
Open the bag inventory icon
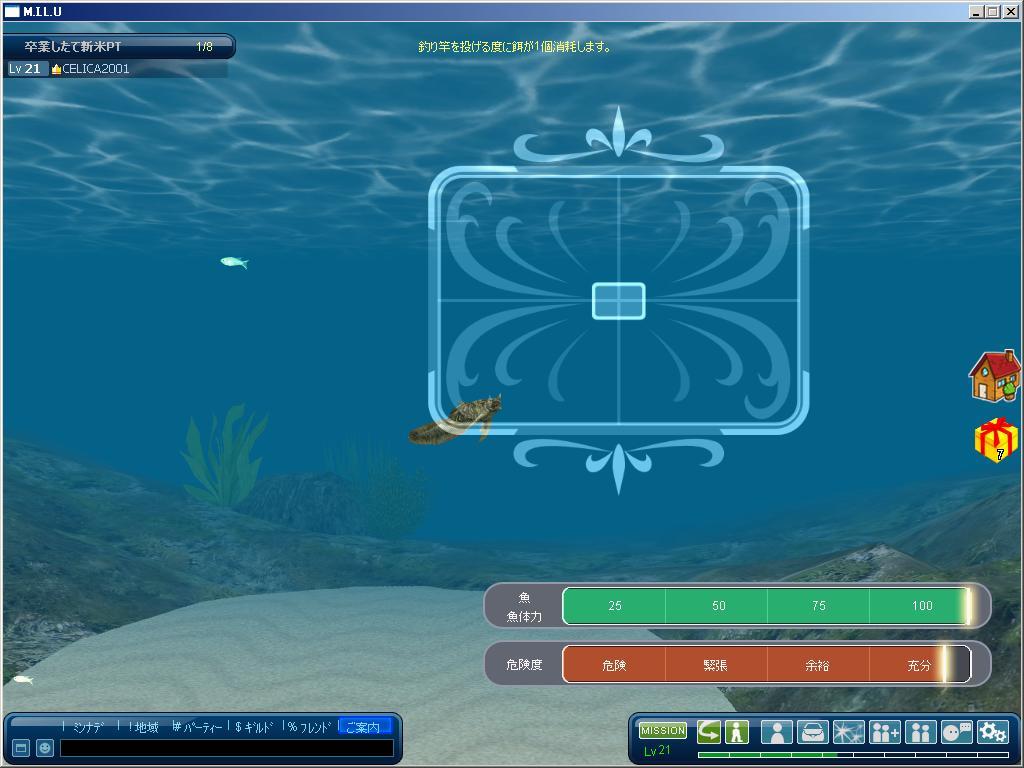pyautogui.click(x=812, y=732)
